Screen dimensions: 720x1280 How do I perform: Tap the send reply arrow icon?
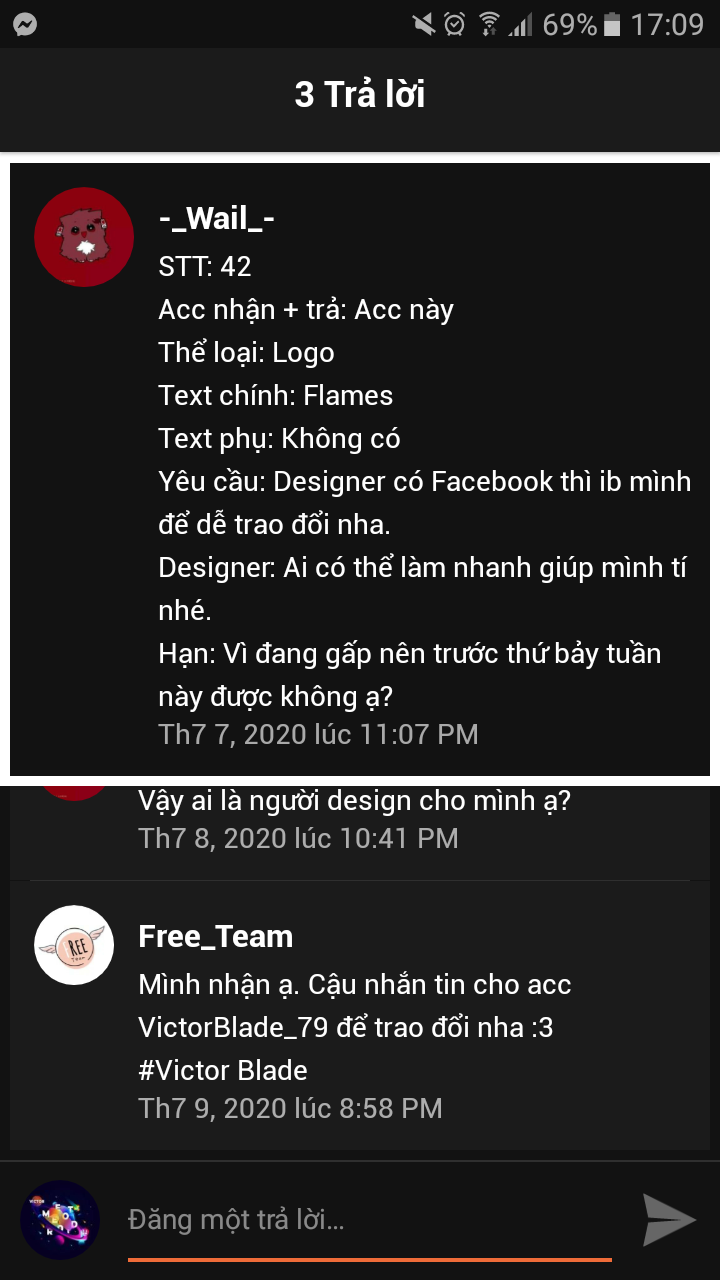(x=668, y=1220)
